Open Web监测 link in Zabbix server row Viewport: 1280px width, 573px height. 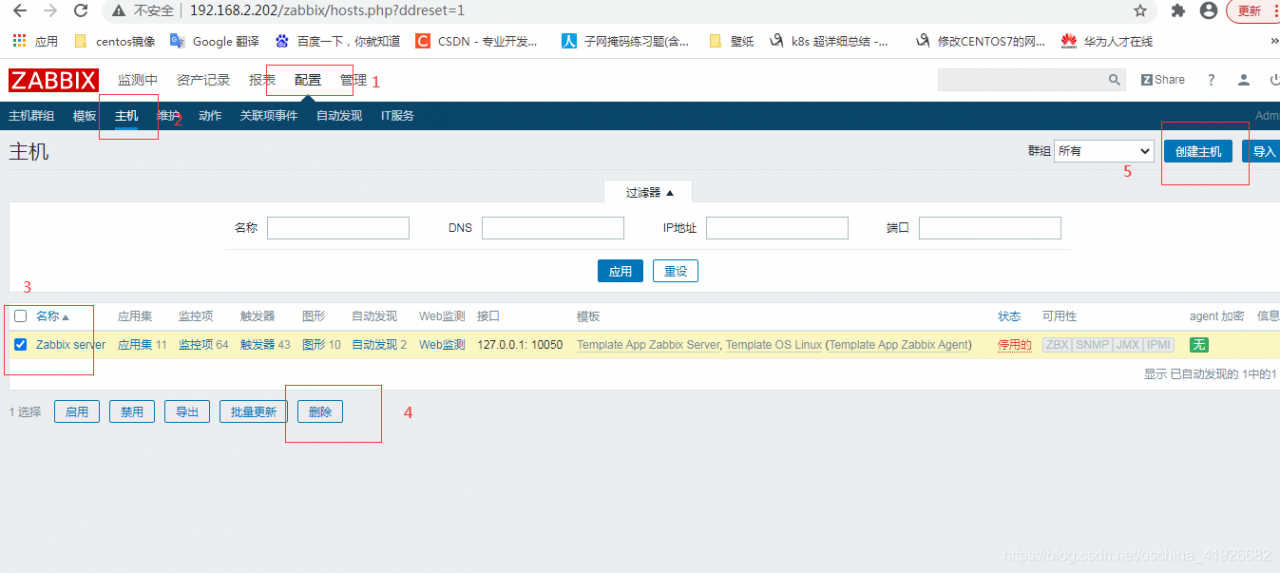point(442,345)
